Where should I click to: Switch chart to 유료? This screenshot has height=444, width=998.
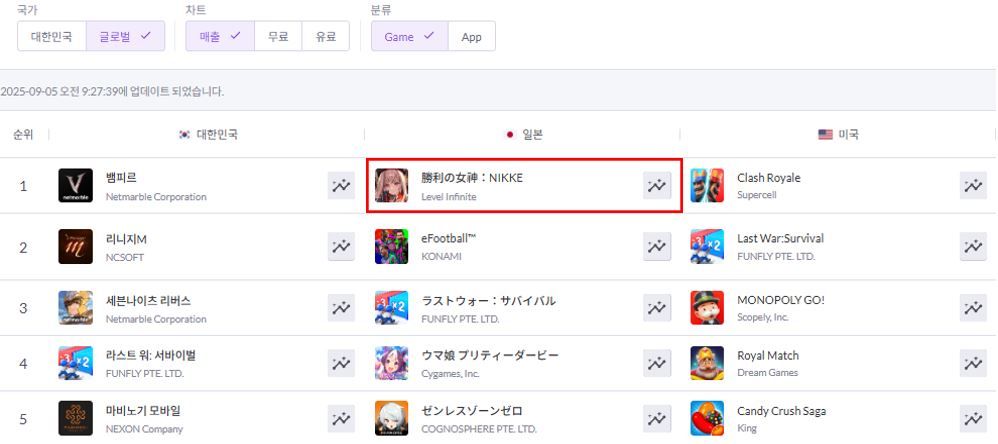click(325, 36)
